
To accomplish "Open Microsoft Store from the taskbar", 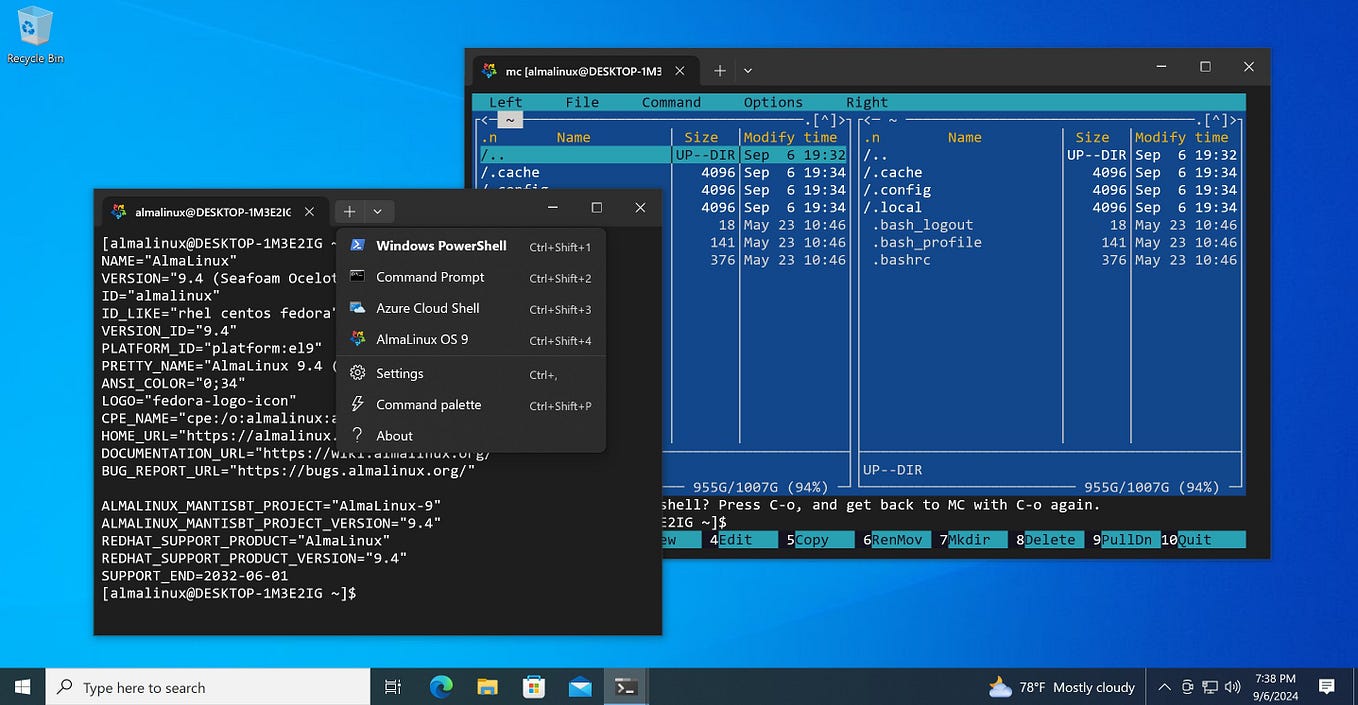I will [533, 687].
